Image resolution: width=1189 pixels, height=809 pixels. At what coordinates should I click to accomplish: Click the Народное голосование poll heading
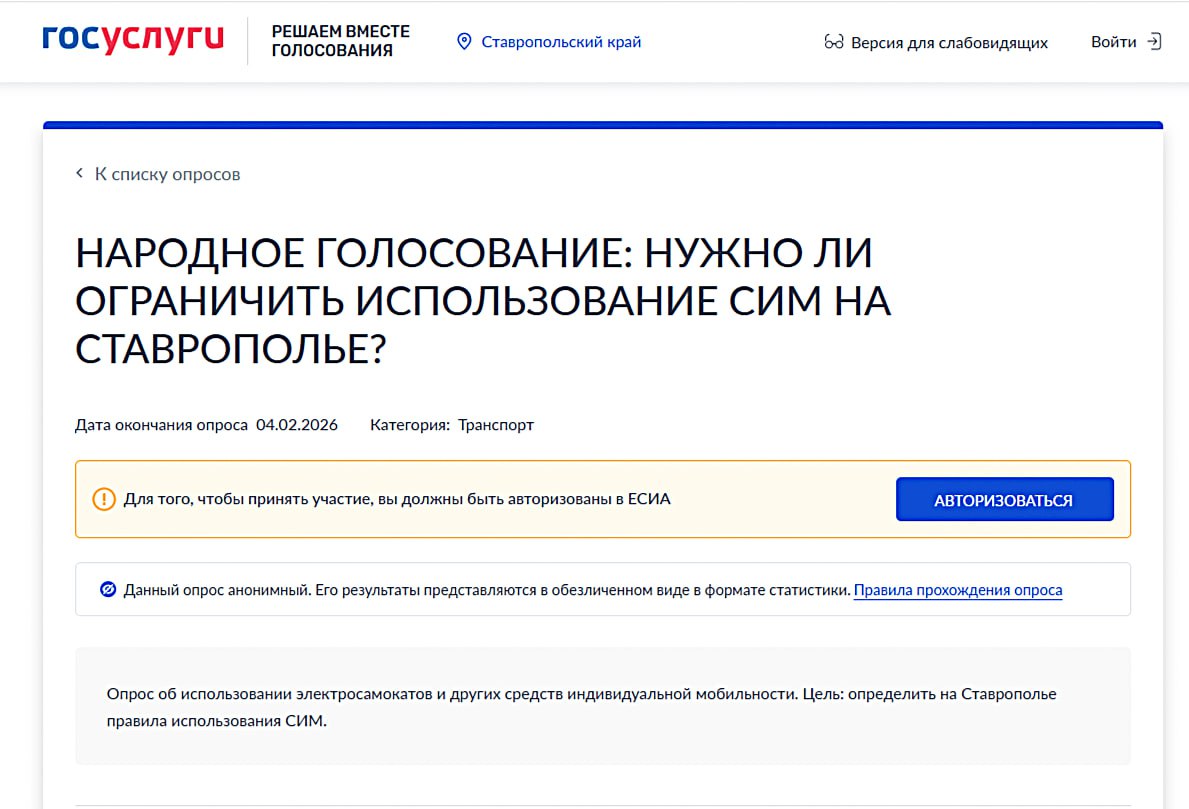click(x=482, y=302)
